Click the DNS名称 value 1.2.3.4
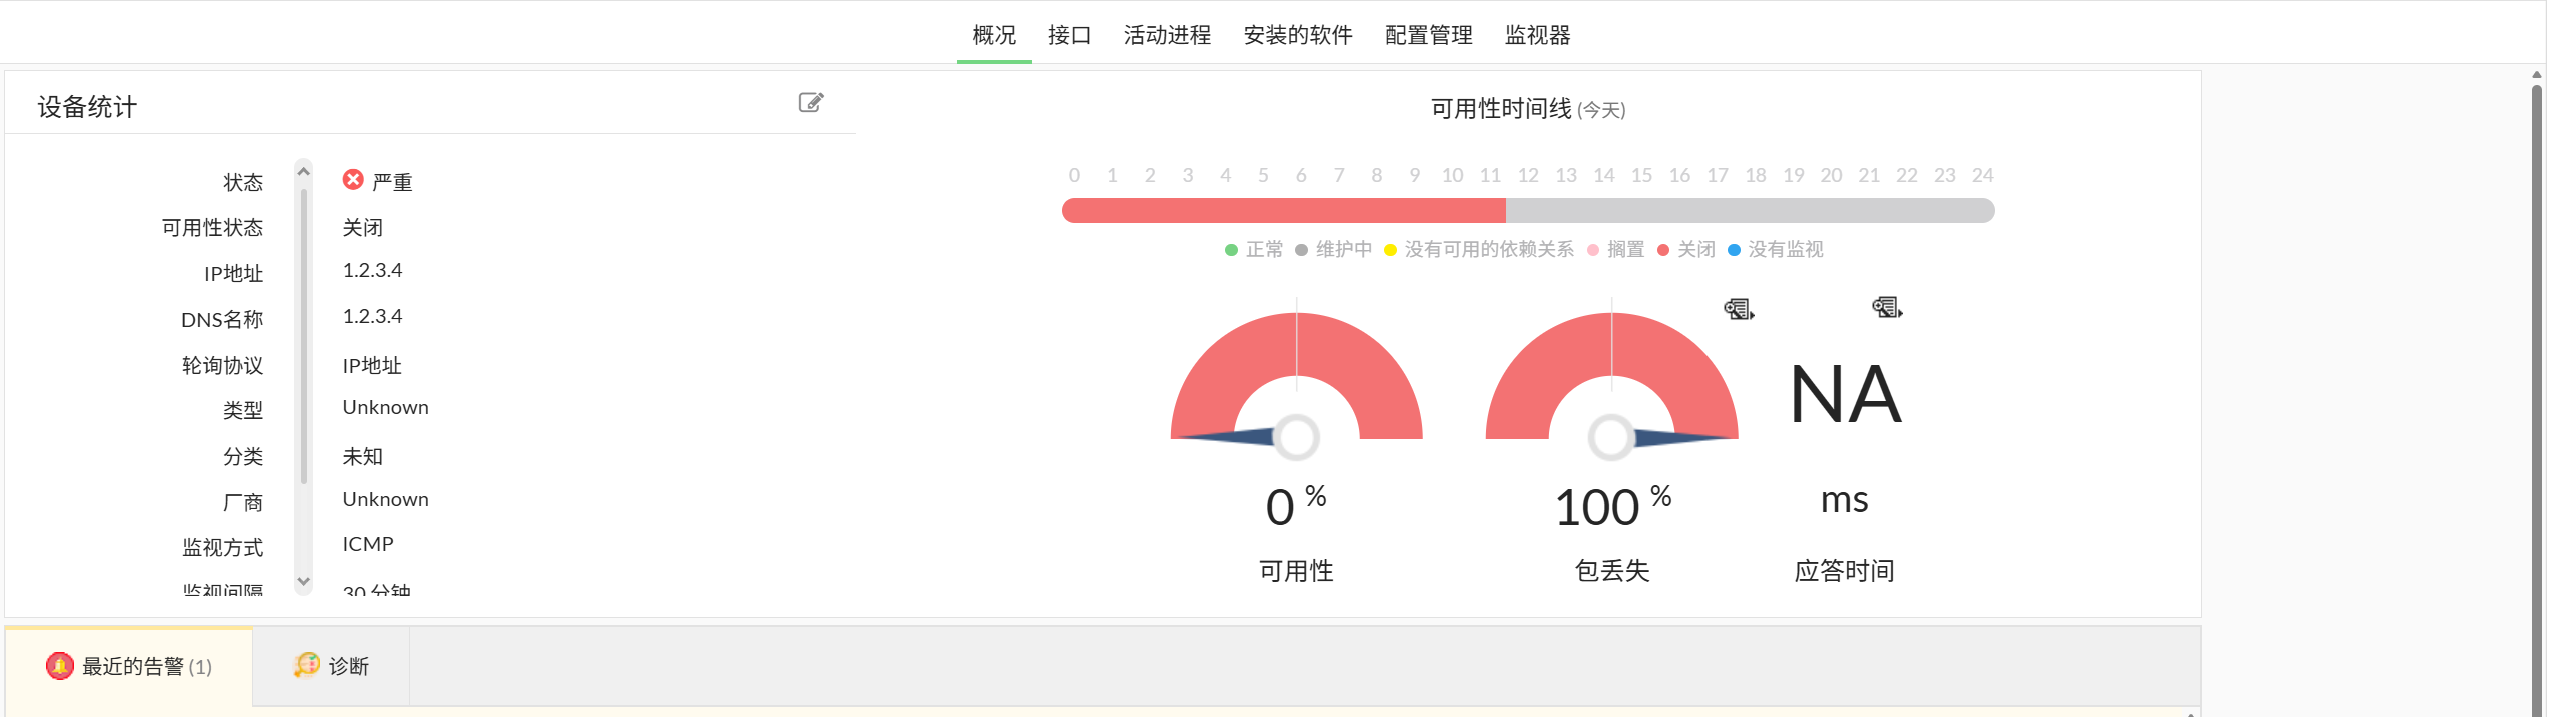 point(372,316)
